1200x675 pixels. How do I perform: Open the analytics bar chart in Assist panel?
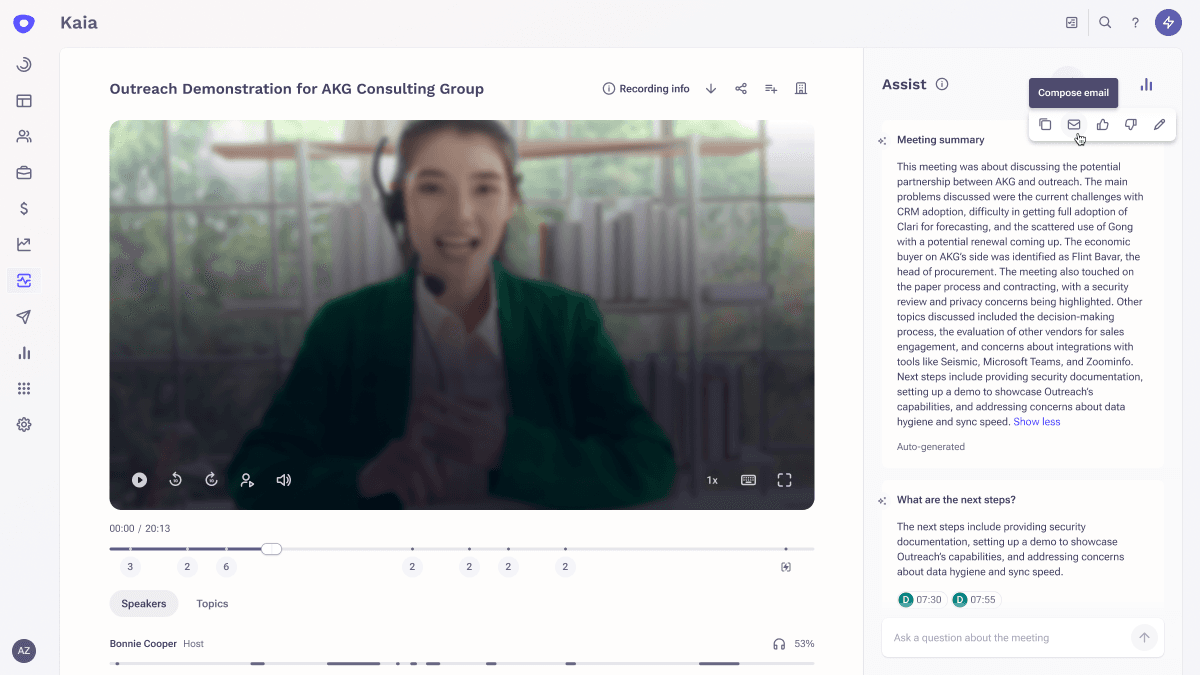pyautogui.click(x=1146, y=85)
